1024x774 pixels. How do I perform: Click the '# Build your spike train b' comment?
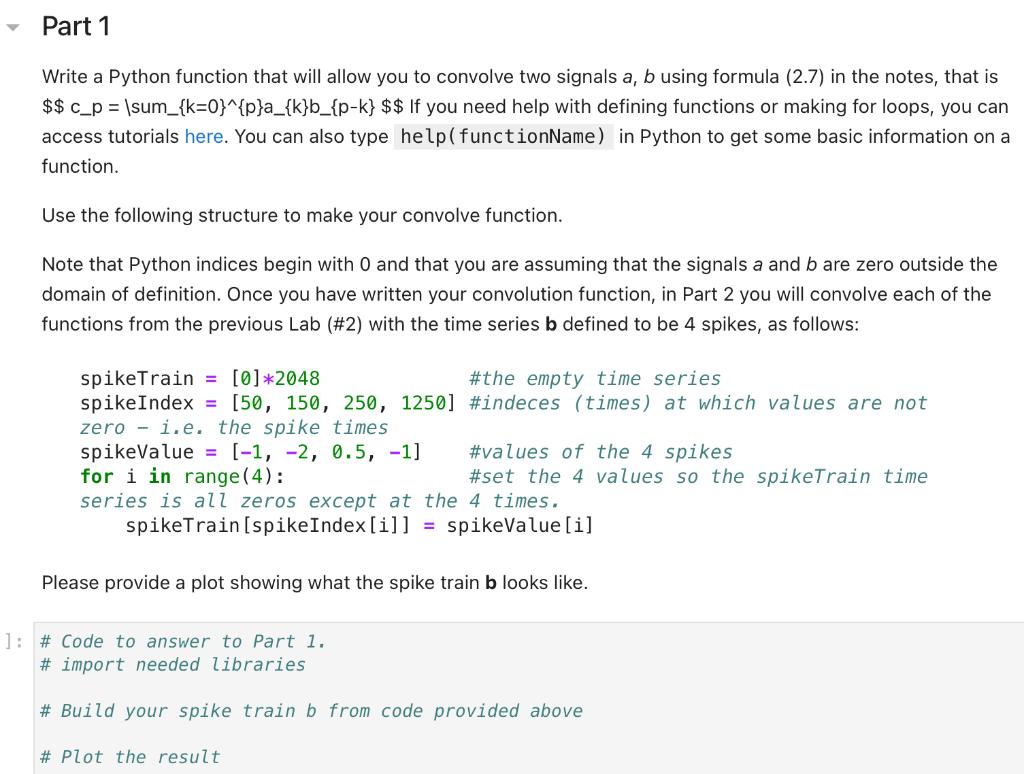coord(312,710)
